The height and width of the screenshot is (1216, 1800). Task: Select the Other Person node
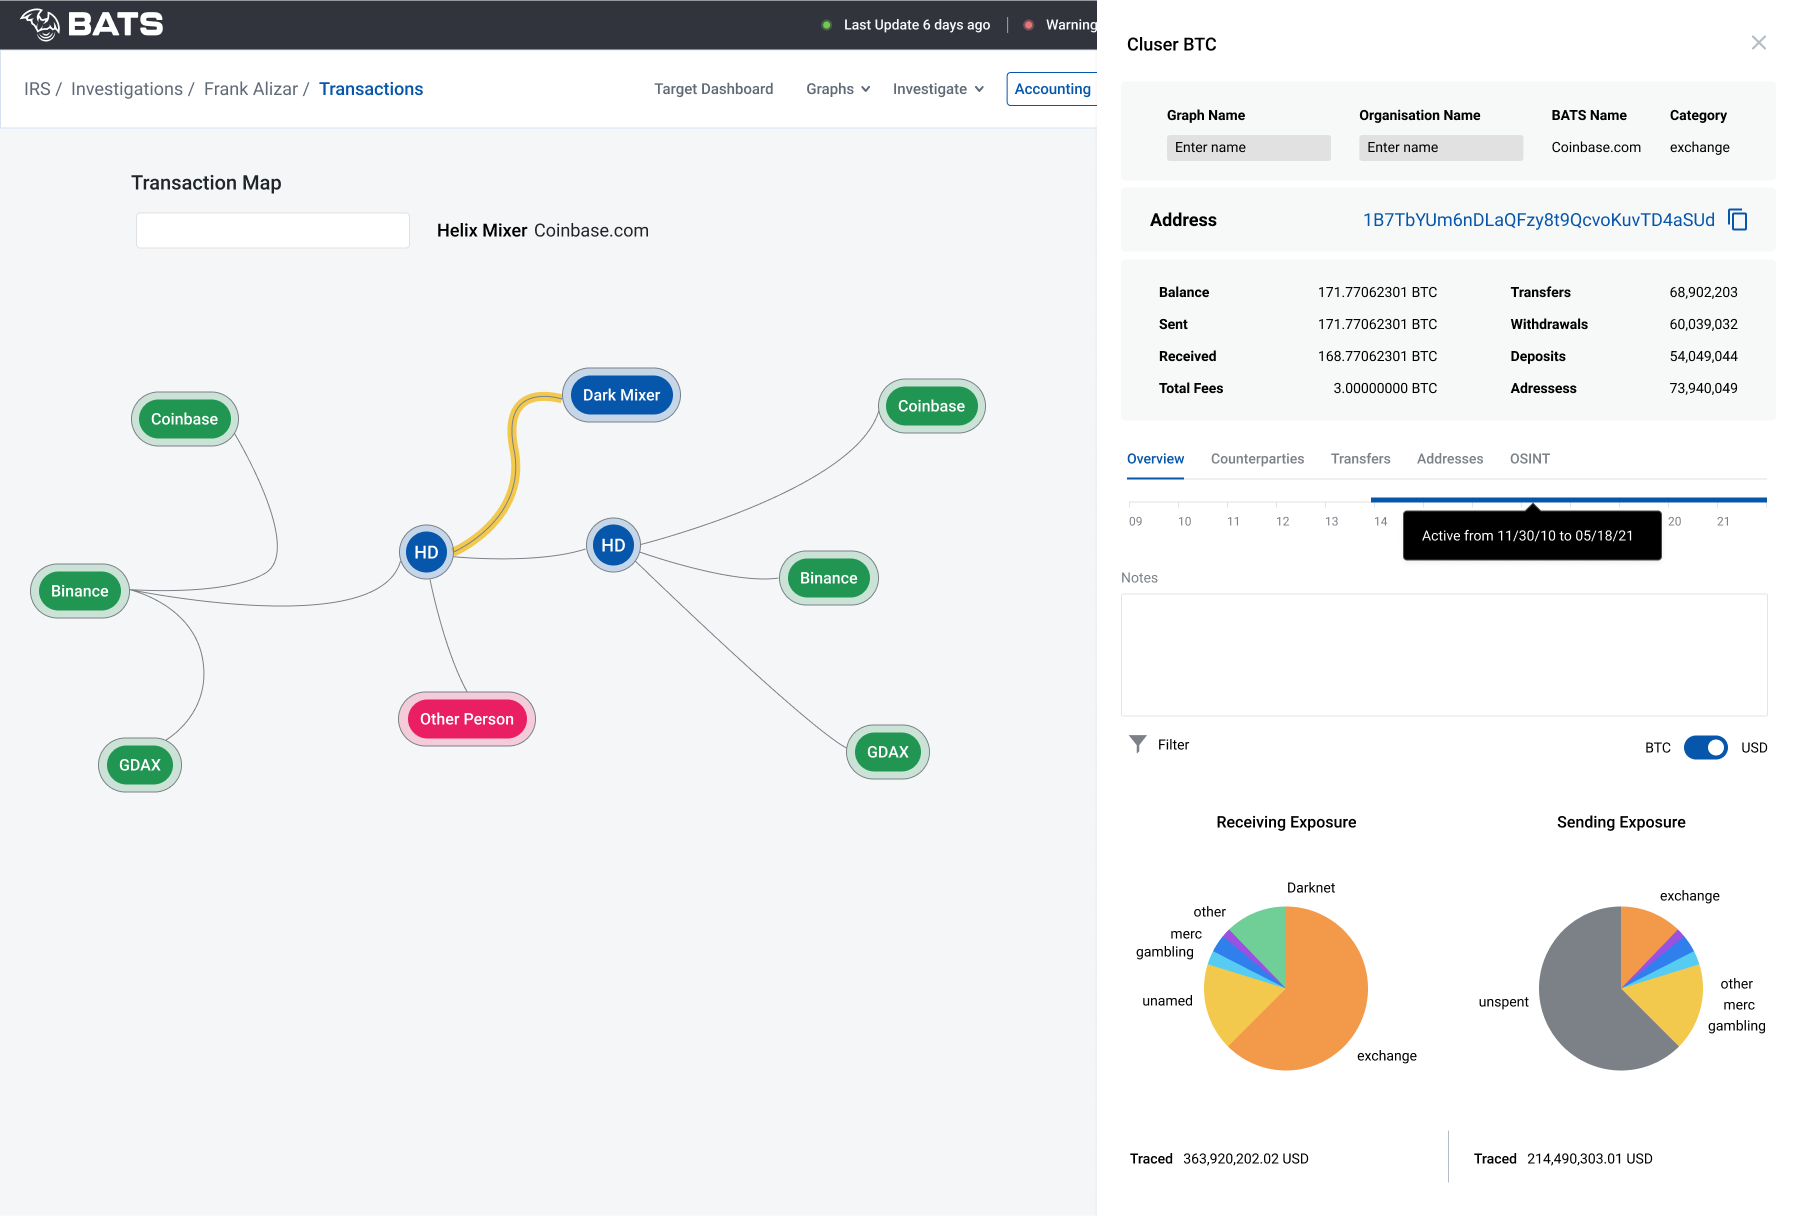tap(466, 719)
